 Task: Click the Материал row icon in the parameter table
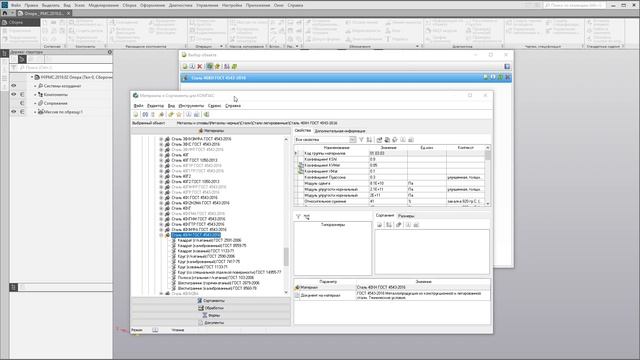(x=297, y=287)
